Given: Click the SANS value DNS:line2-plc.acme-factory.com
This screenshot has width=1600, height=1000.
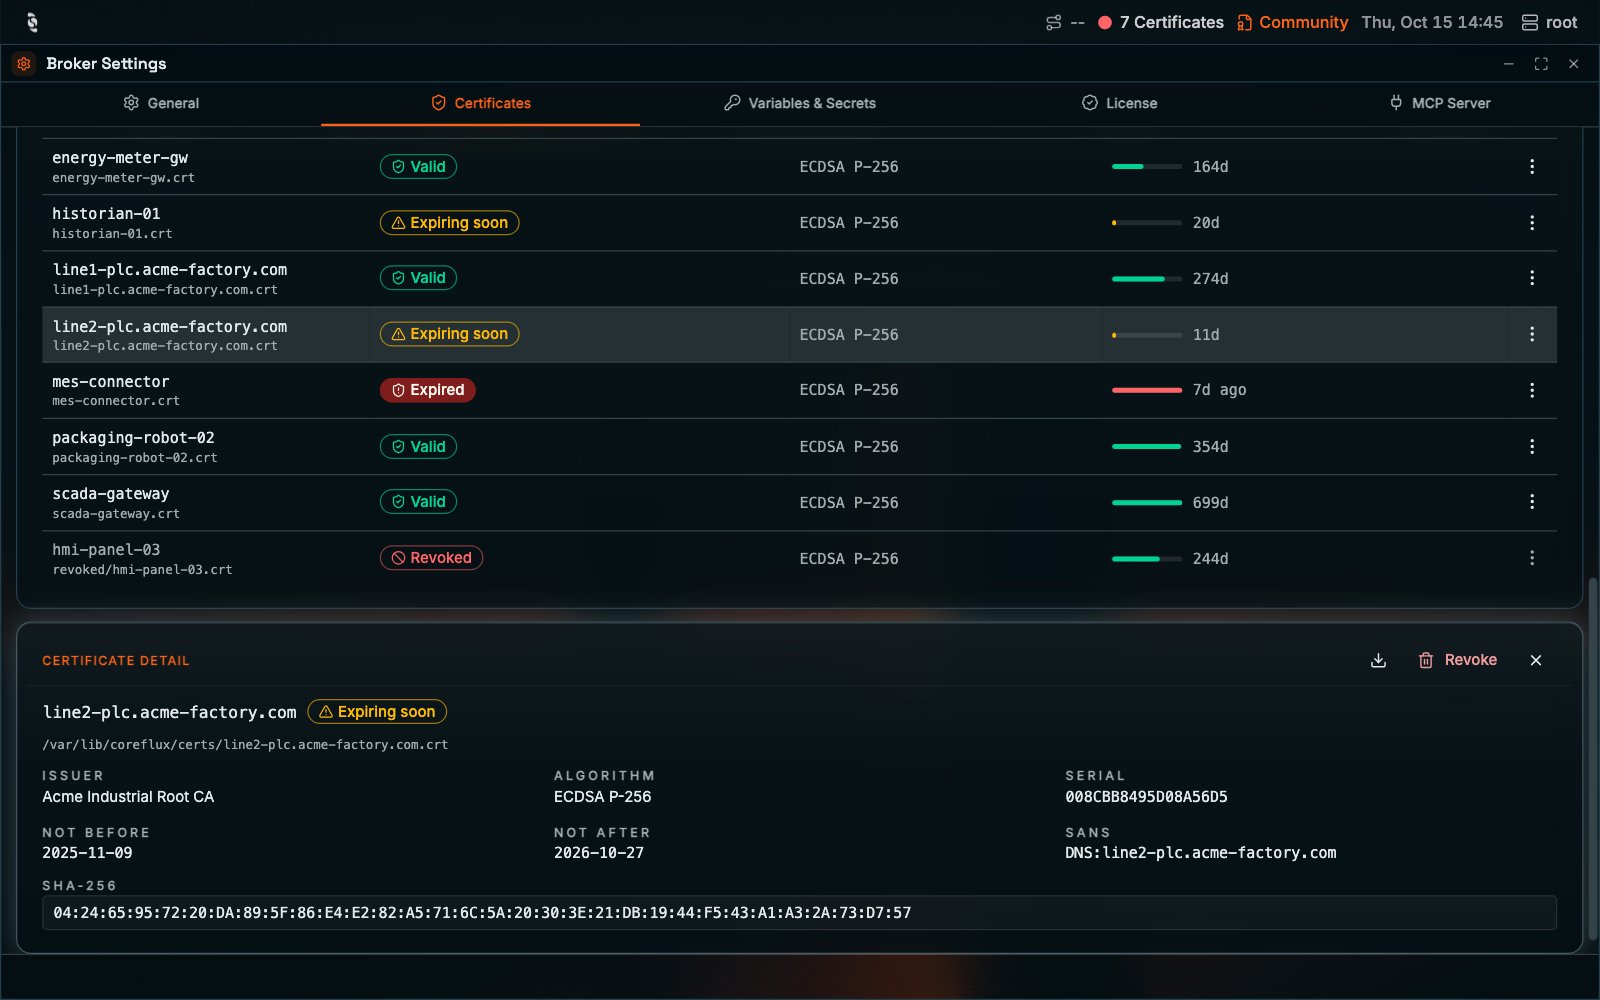Looking at the screenshot, I should [x=1200, y=853].
